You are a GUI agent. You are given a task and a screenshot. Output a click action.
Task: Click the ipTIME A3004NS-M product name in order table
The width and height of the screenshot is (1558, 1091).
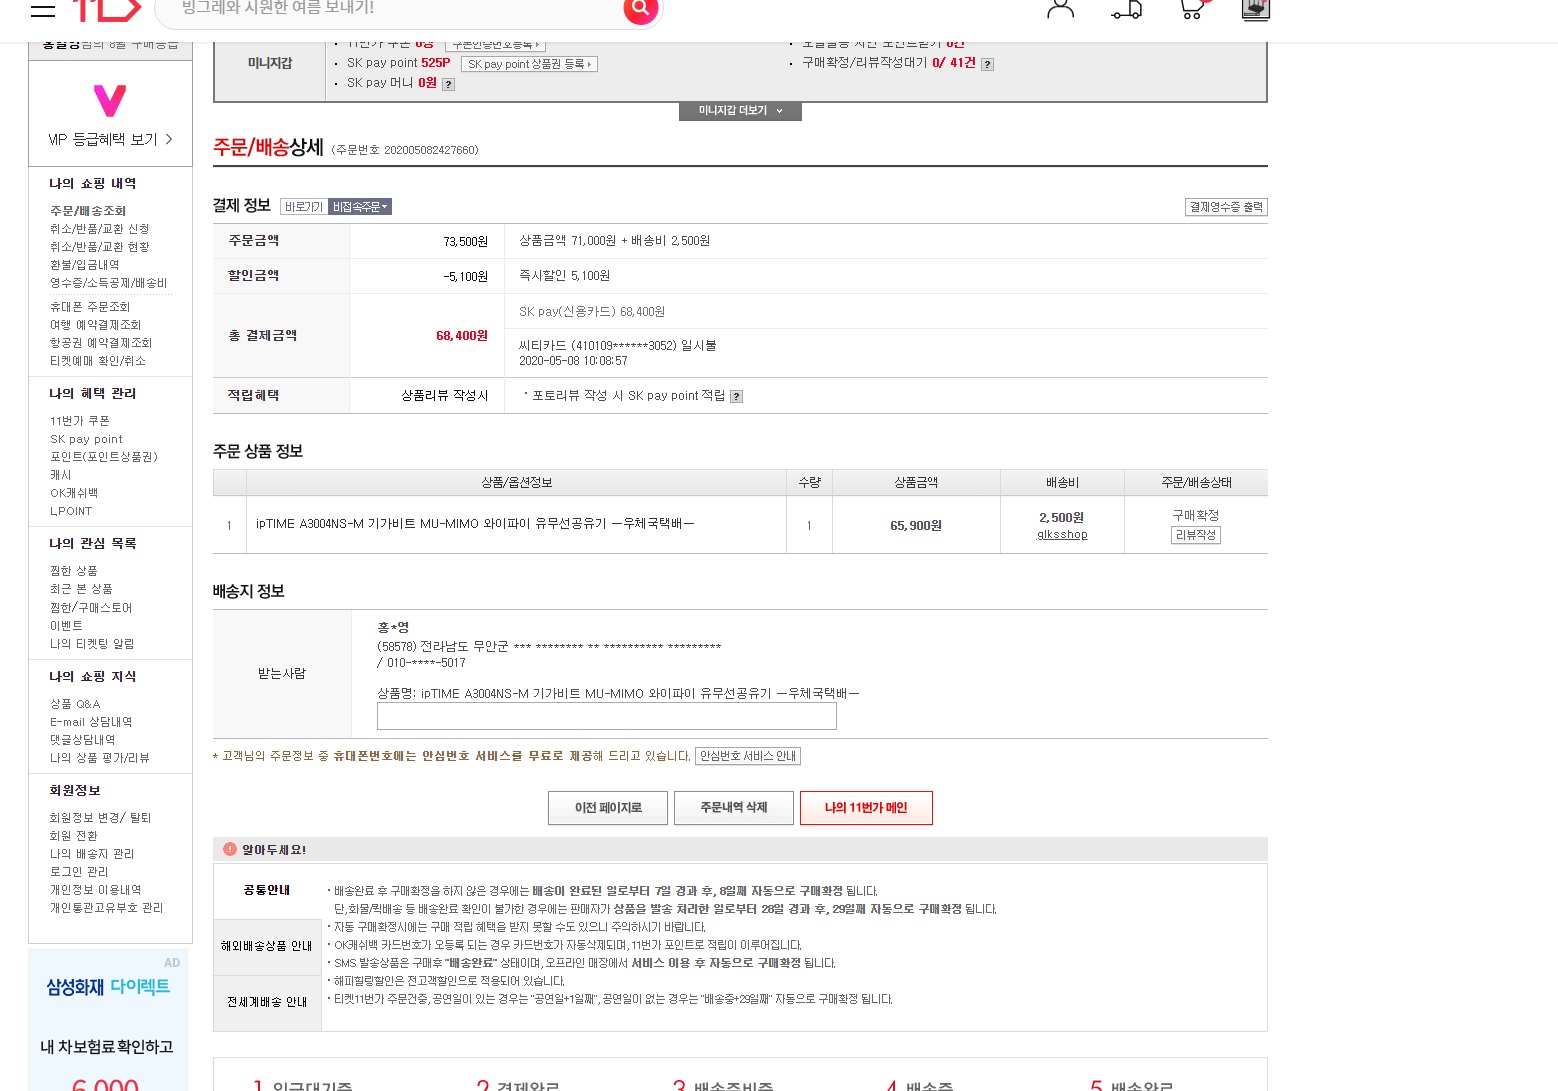coord(475,524)
